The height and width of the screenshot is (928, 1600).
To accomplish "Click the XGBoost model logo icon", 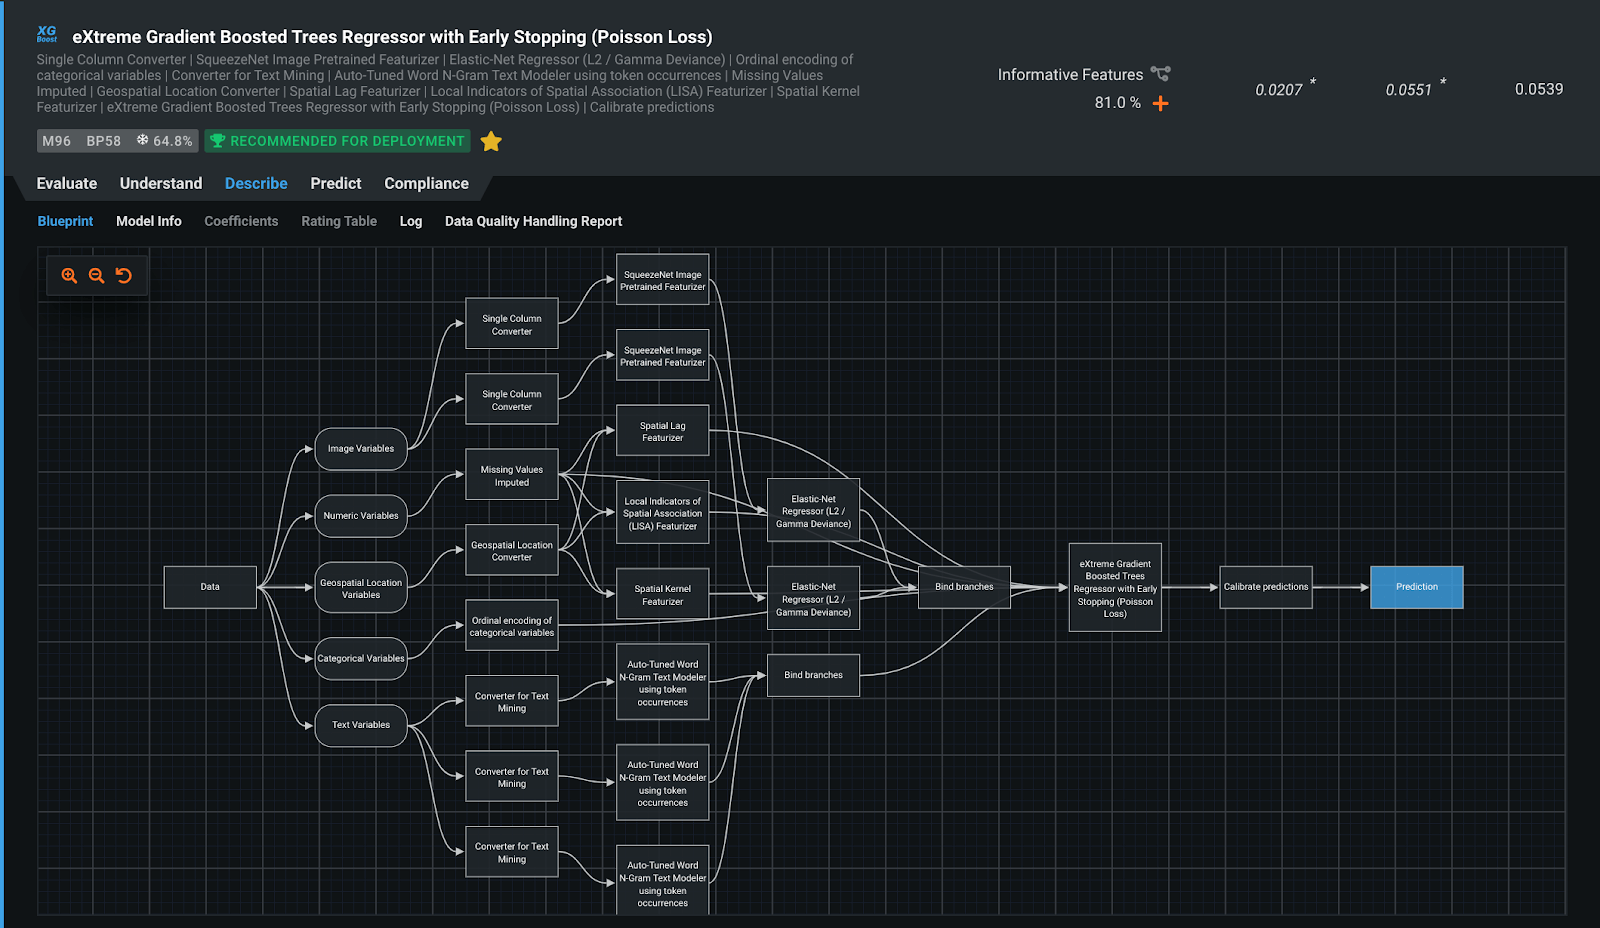I will coord(47,35).
